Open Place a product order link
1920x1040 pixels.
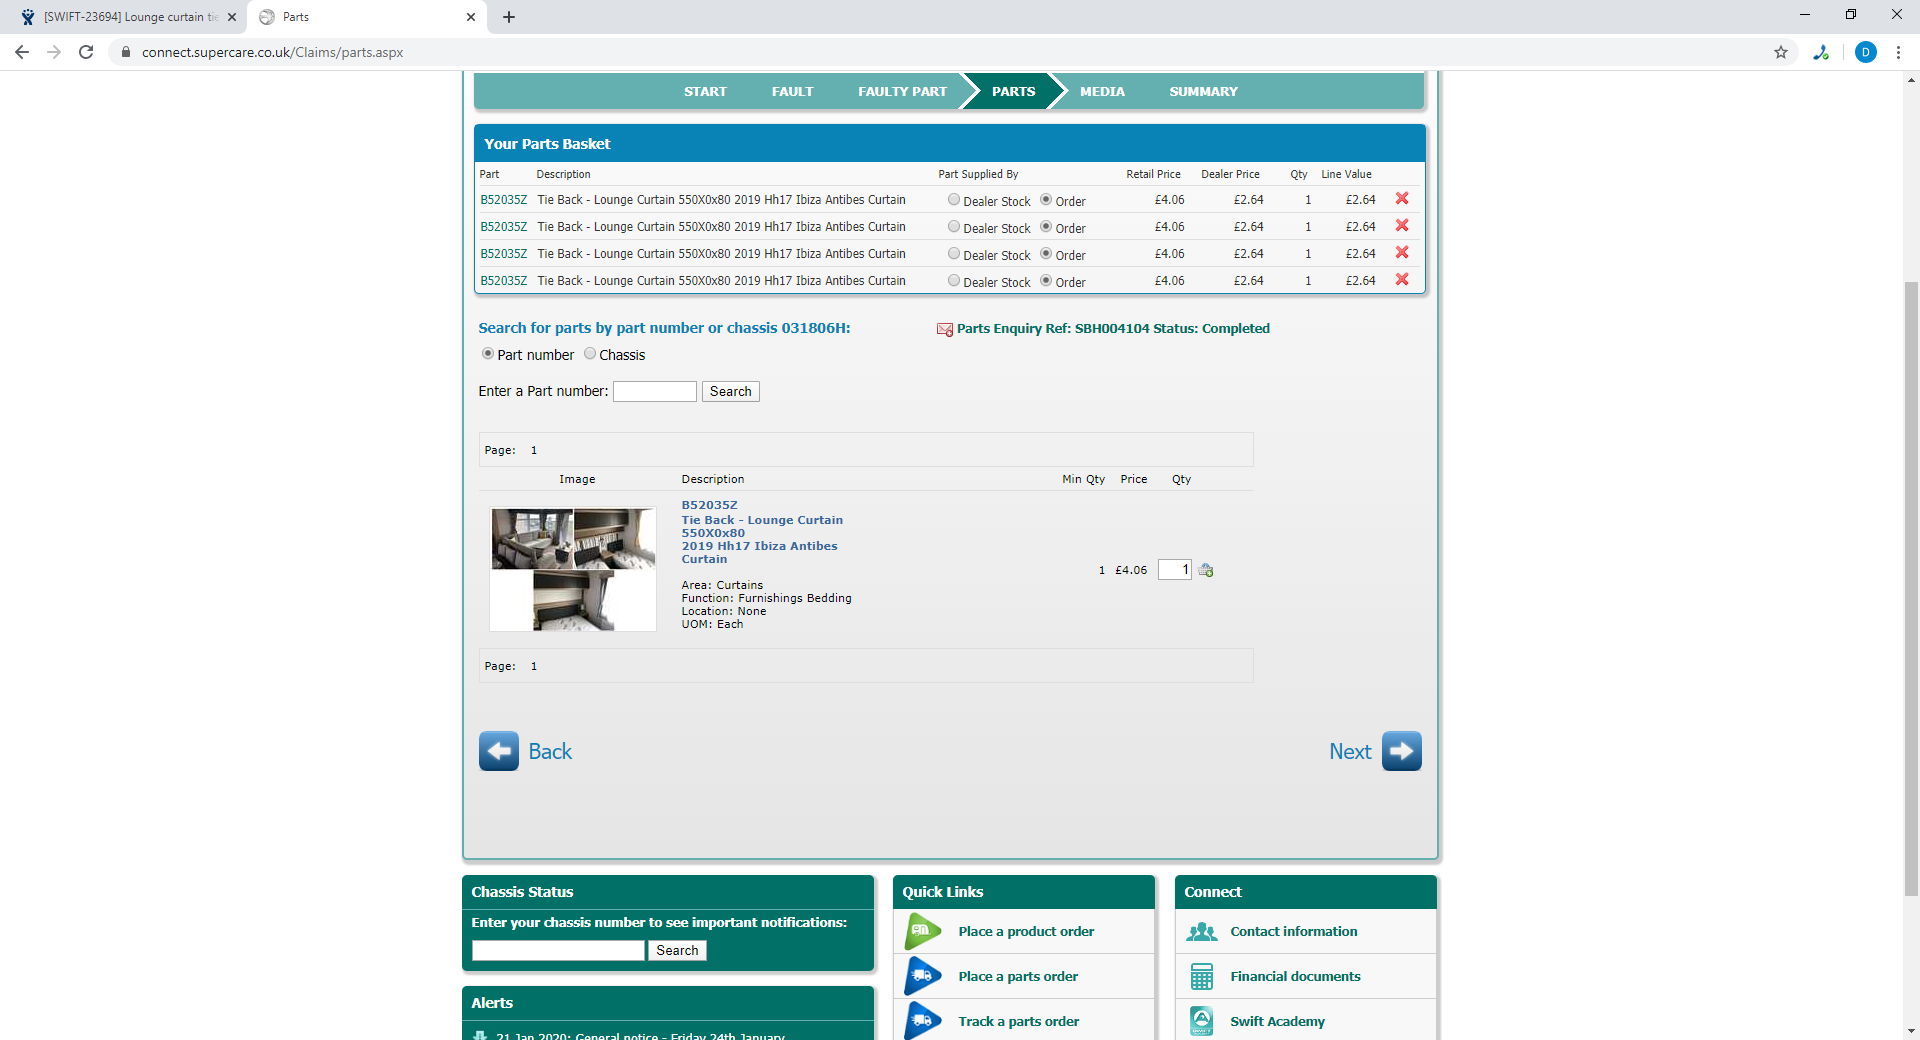tap(1026, 931)
